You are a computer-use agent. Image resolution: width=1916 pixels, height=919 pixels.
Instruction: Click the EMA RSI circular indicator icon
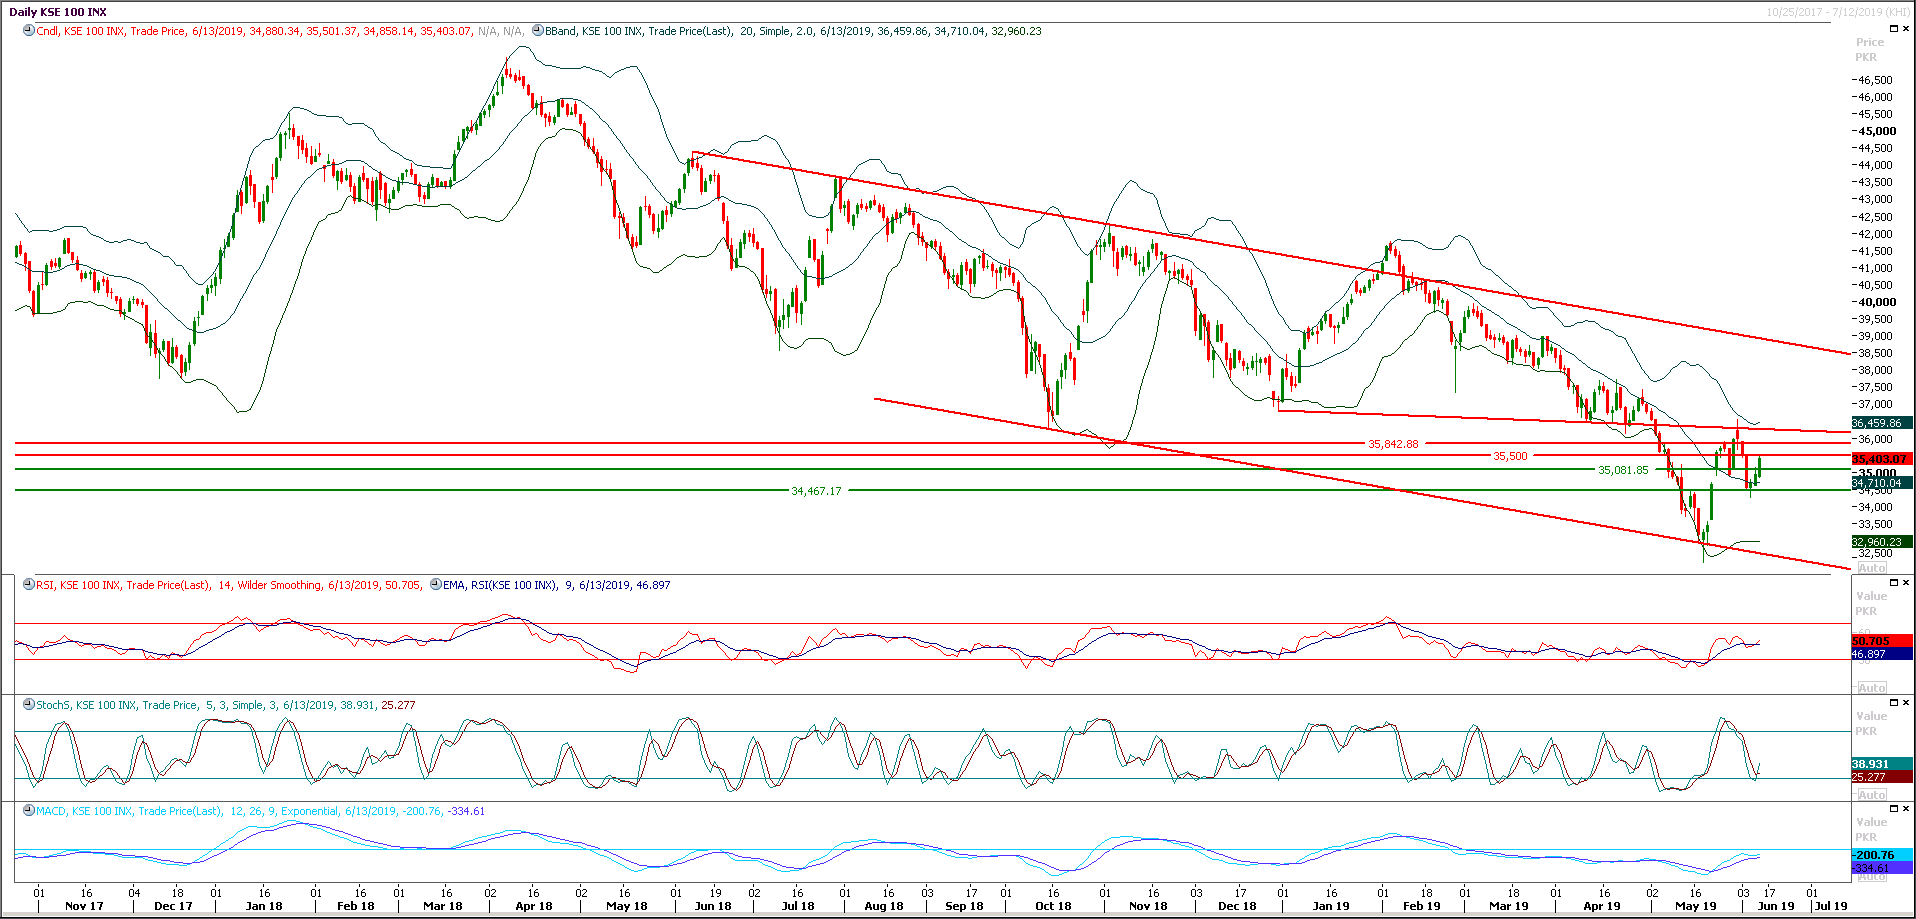pyautogui.click(x=434, y=585)
